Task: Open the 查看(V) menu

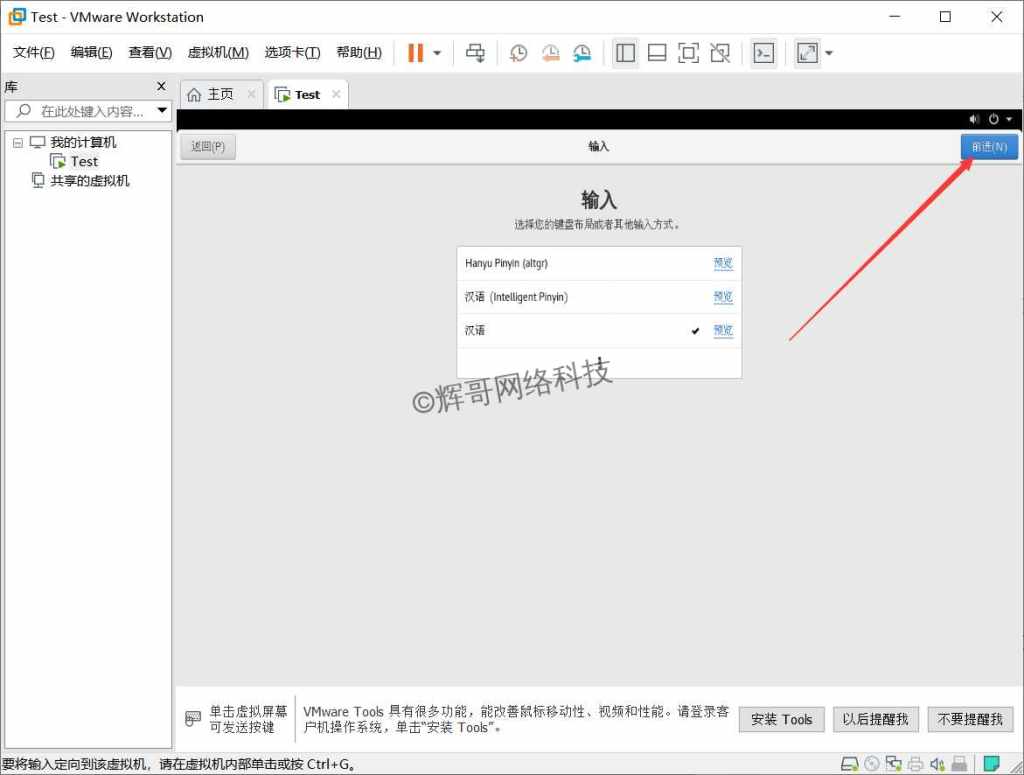Action: point(150,52)
